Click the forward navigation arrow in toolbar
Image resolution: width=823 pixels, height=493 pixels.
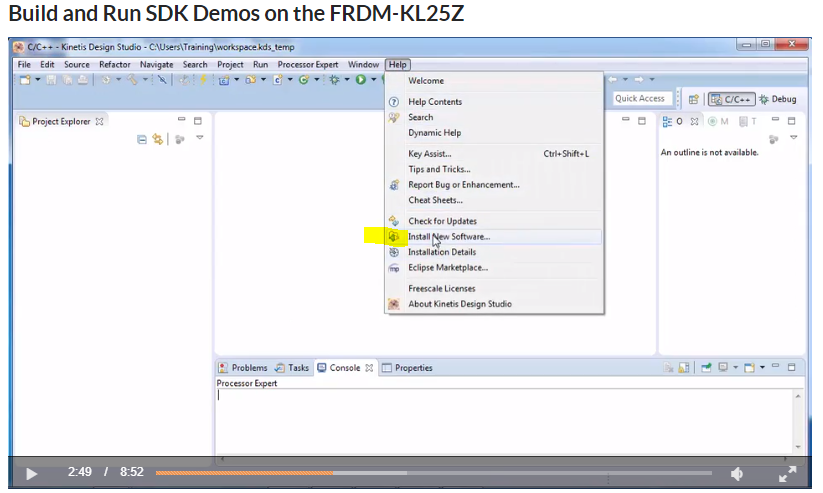[x=639, y=80]
